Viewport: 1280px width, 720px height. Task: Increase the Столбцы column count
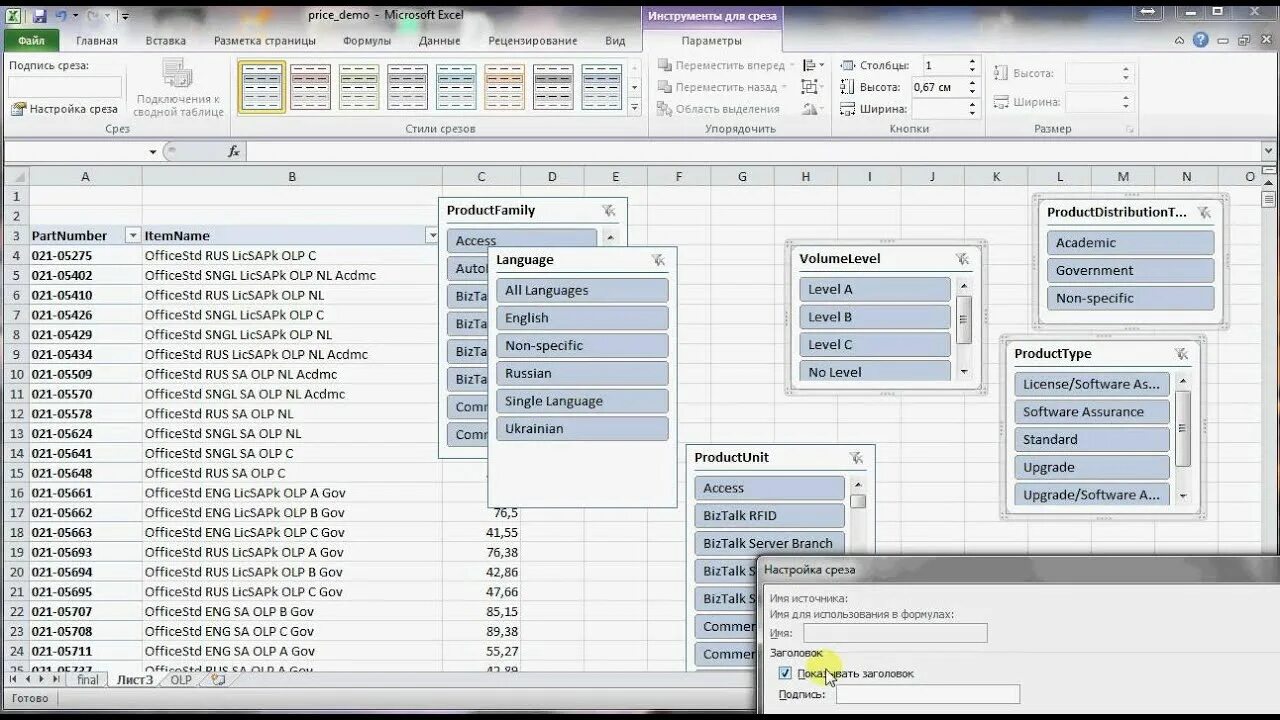coord(972,61)
